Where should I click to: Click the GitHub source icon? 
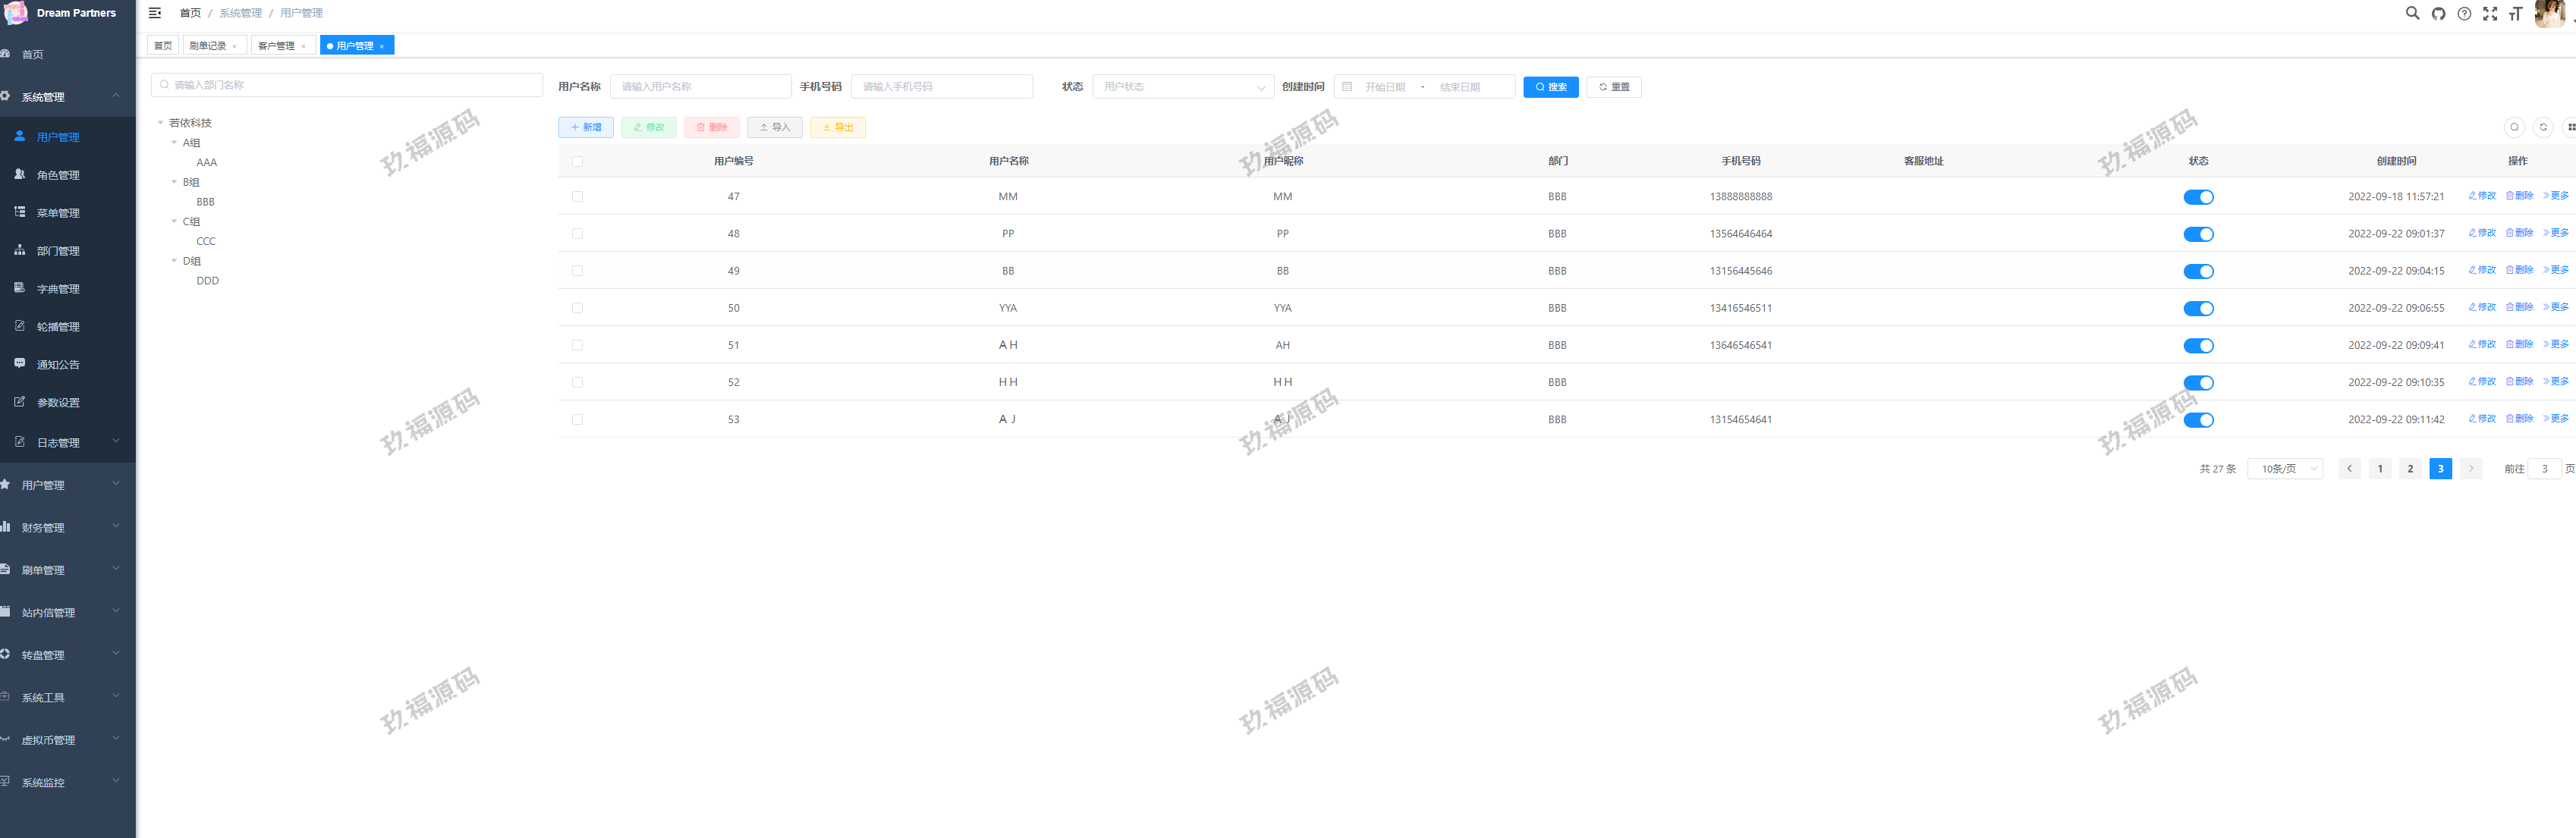pos(2438,14)
